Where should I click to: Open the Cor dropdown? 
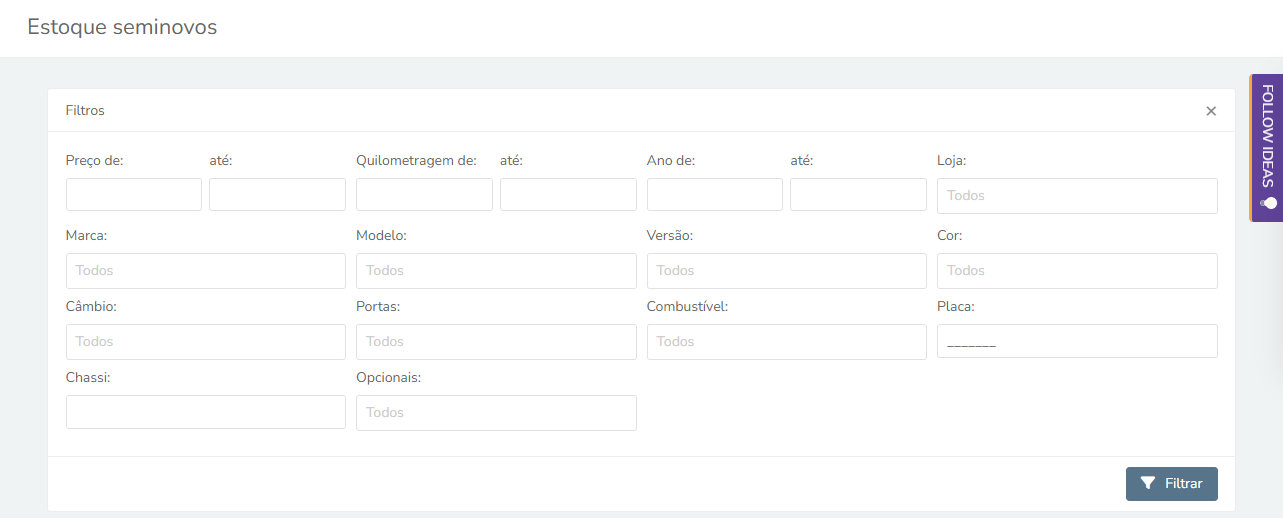1077,270
